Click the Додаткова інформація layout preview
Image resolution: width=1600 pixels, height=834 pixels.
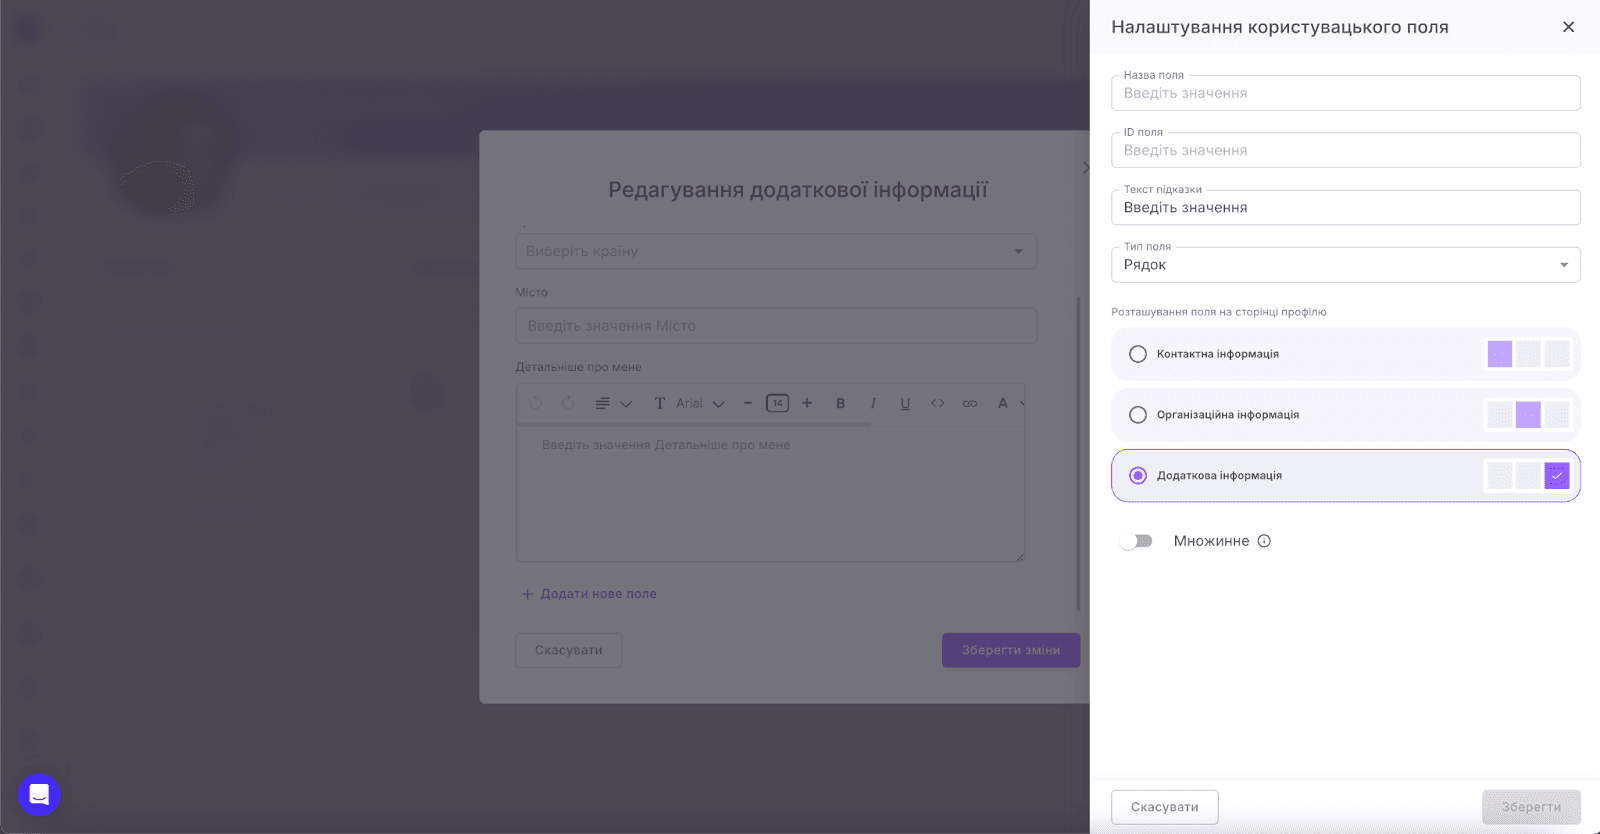click(1528, 476)
